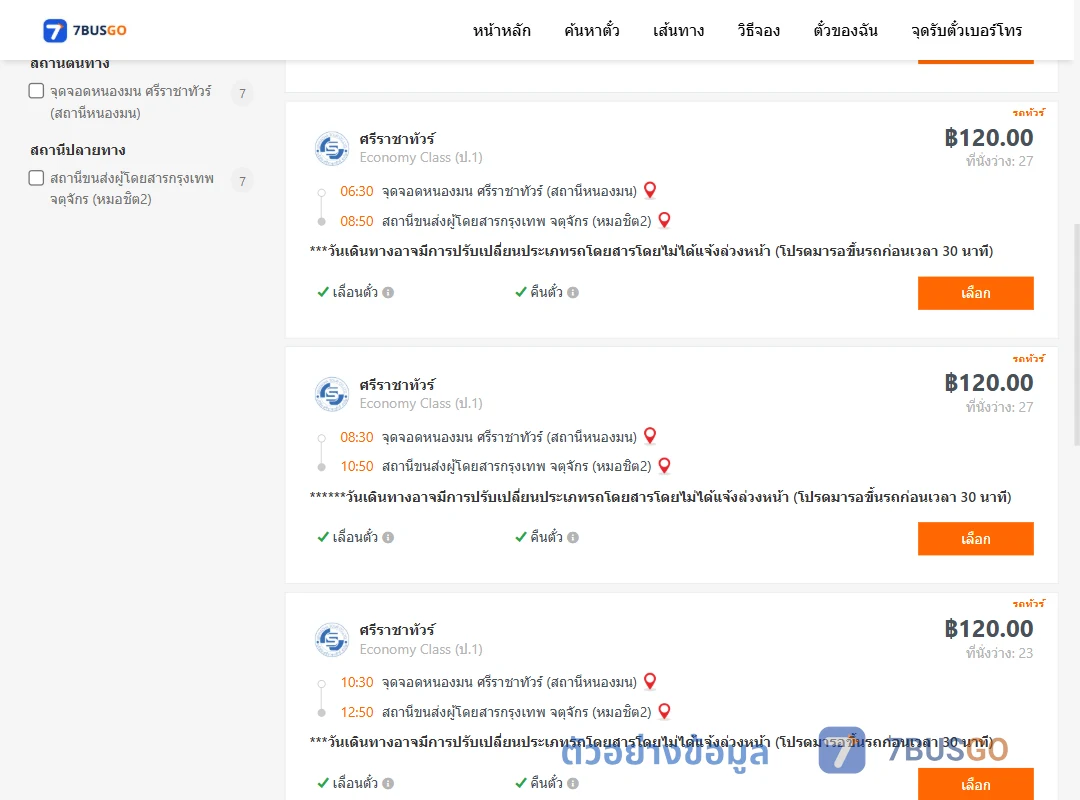Click the 7BUSGO logo in the header
The image size is (1080, 800).
click(85, 30)
